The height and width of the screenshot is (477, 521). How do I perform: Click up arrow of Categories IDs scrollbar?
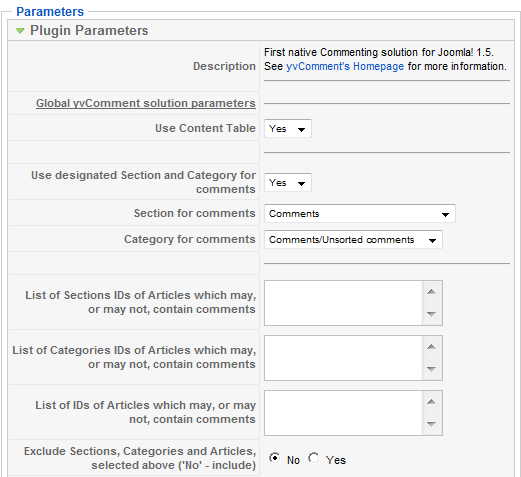coord(432,347)
